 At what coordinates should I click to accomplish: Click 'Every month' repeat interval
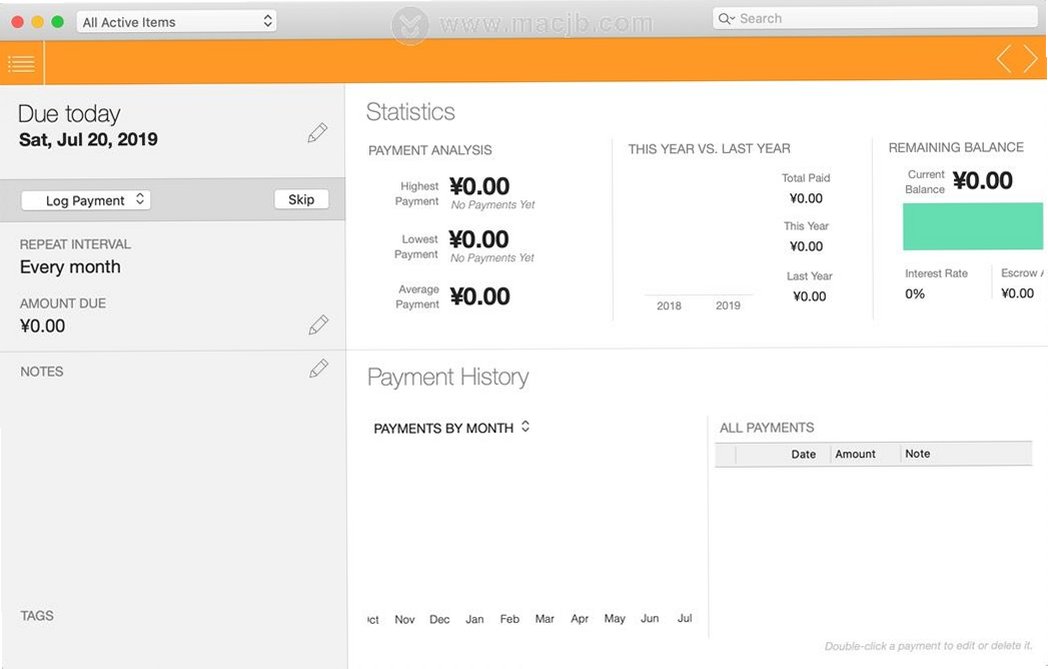click(70, 267)
